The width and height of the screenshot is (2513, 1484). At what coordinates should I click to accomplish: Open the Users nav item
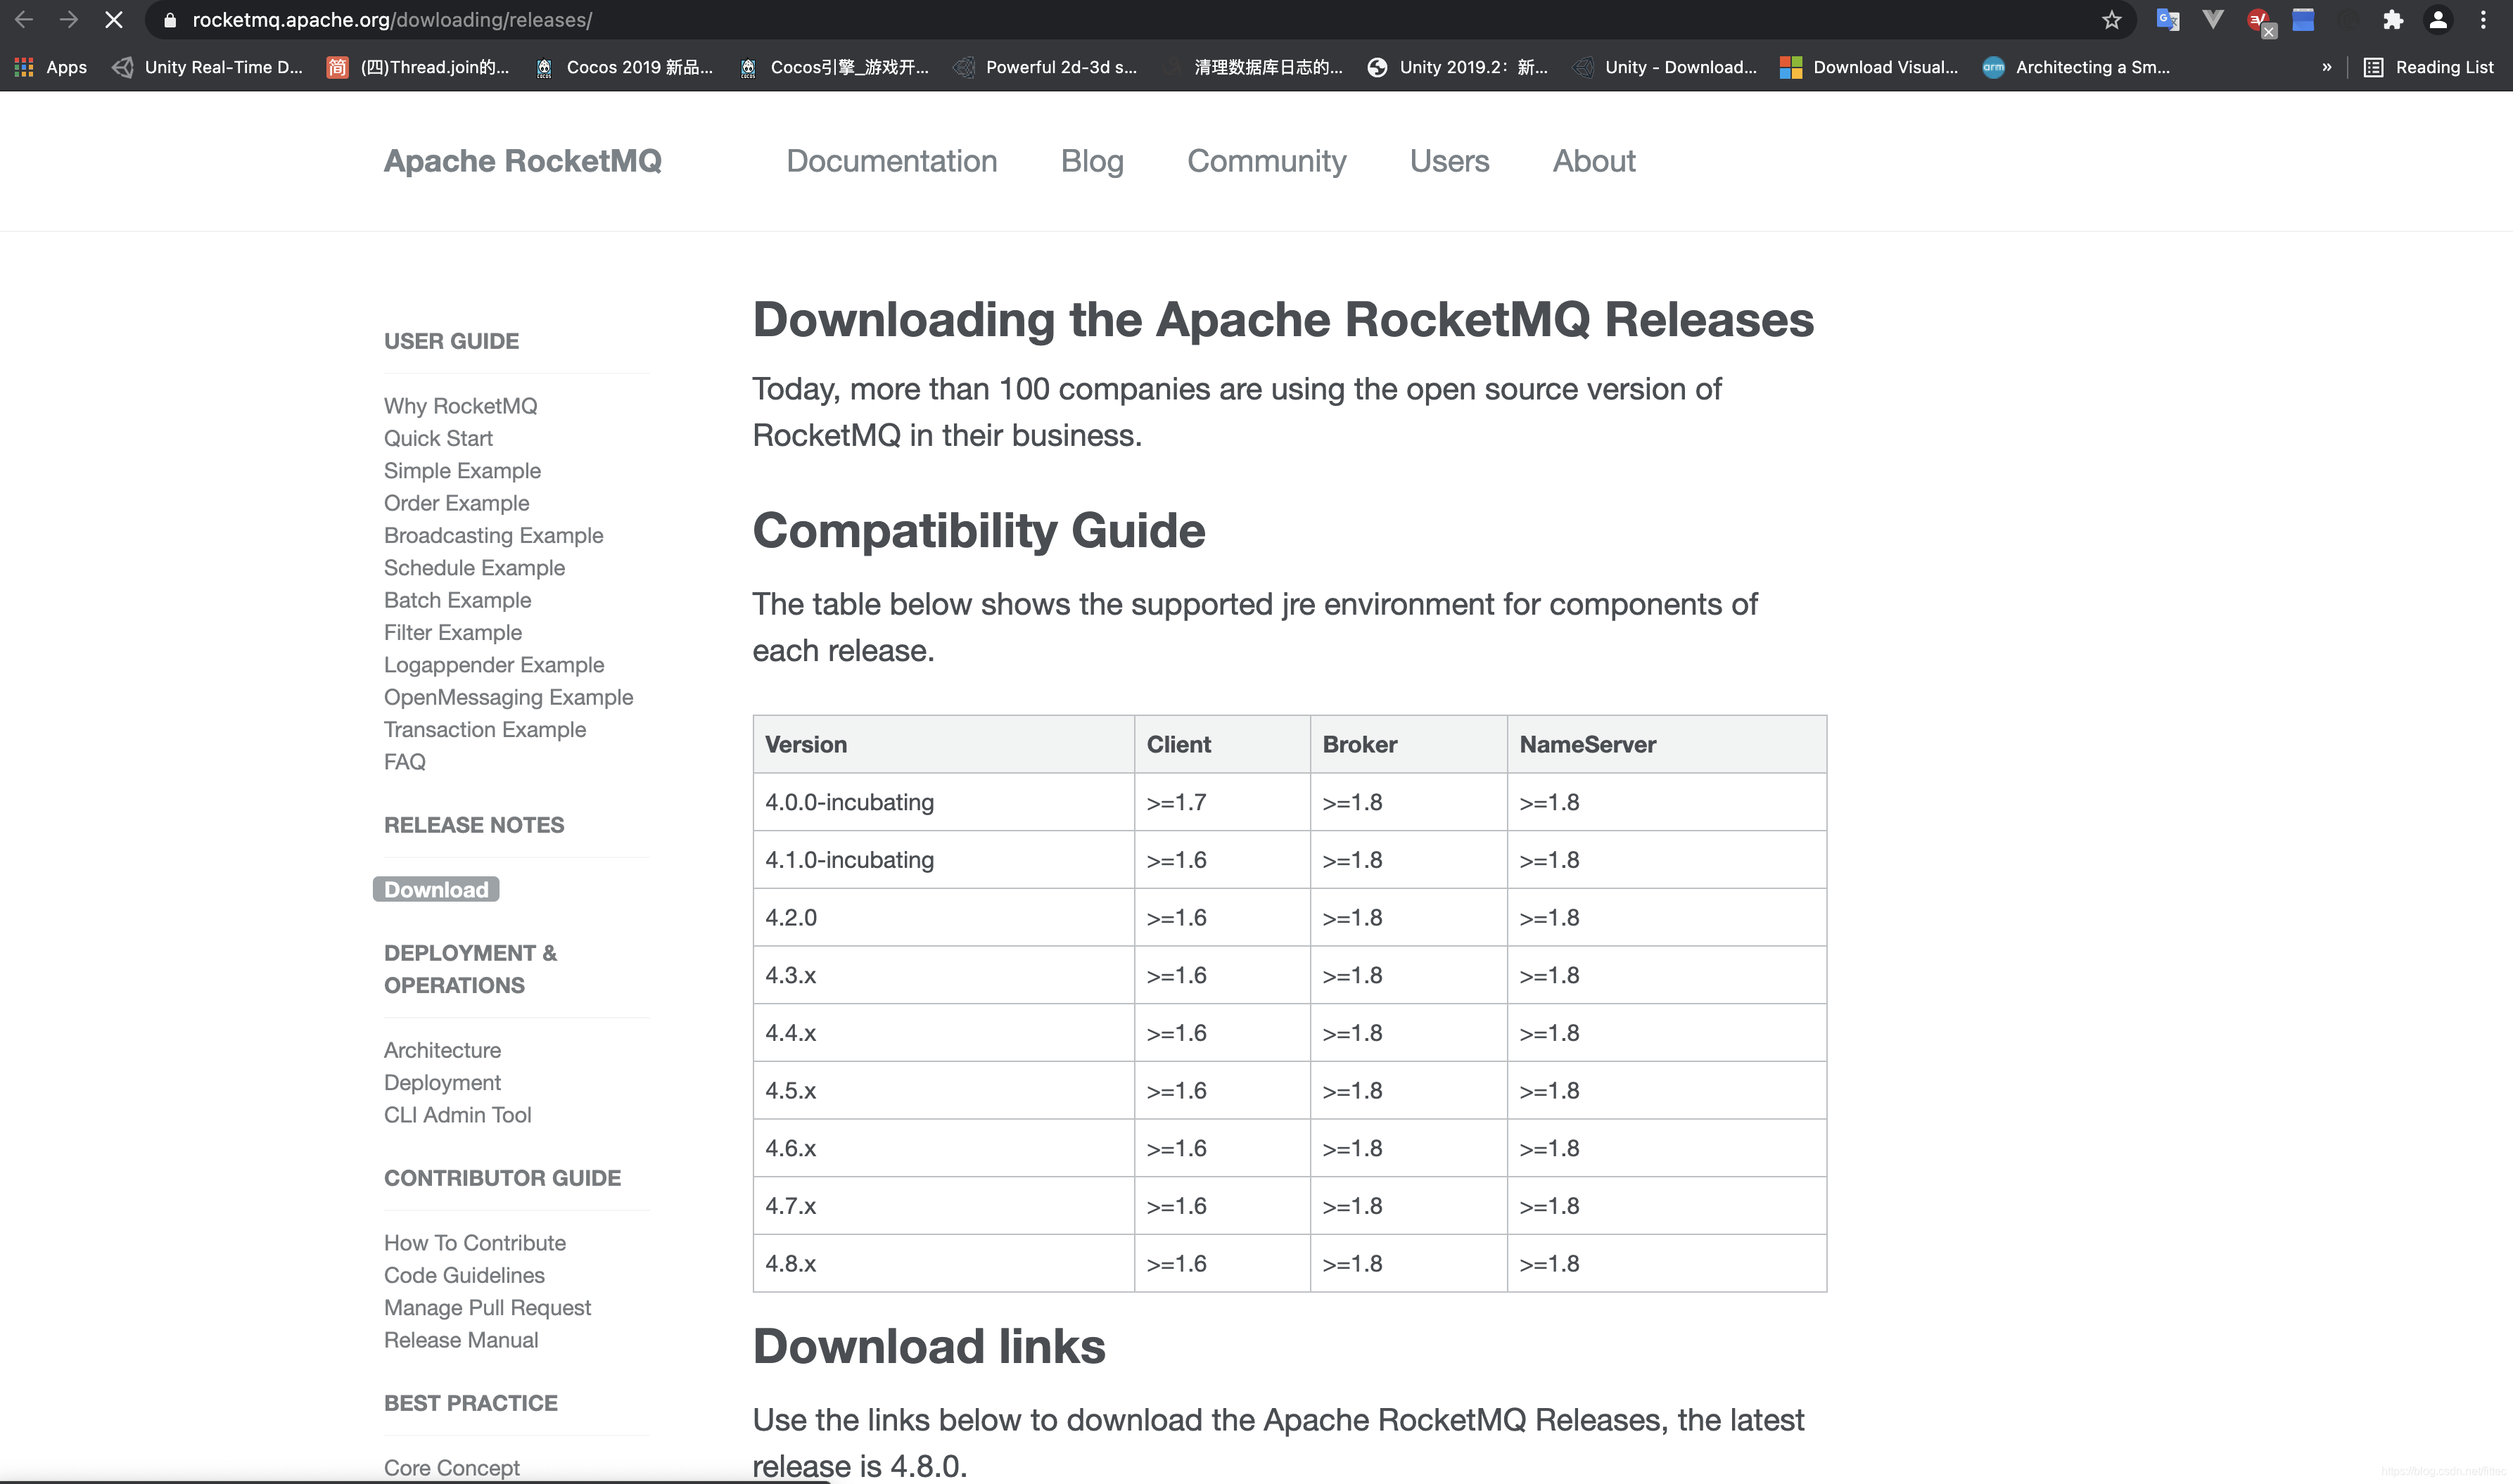pyautogui.click(x=1449, y=161)
